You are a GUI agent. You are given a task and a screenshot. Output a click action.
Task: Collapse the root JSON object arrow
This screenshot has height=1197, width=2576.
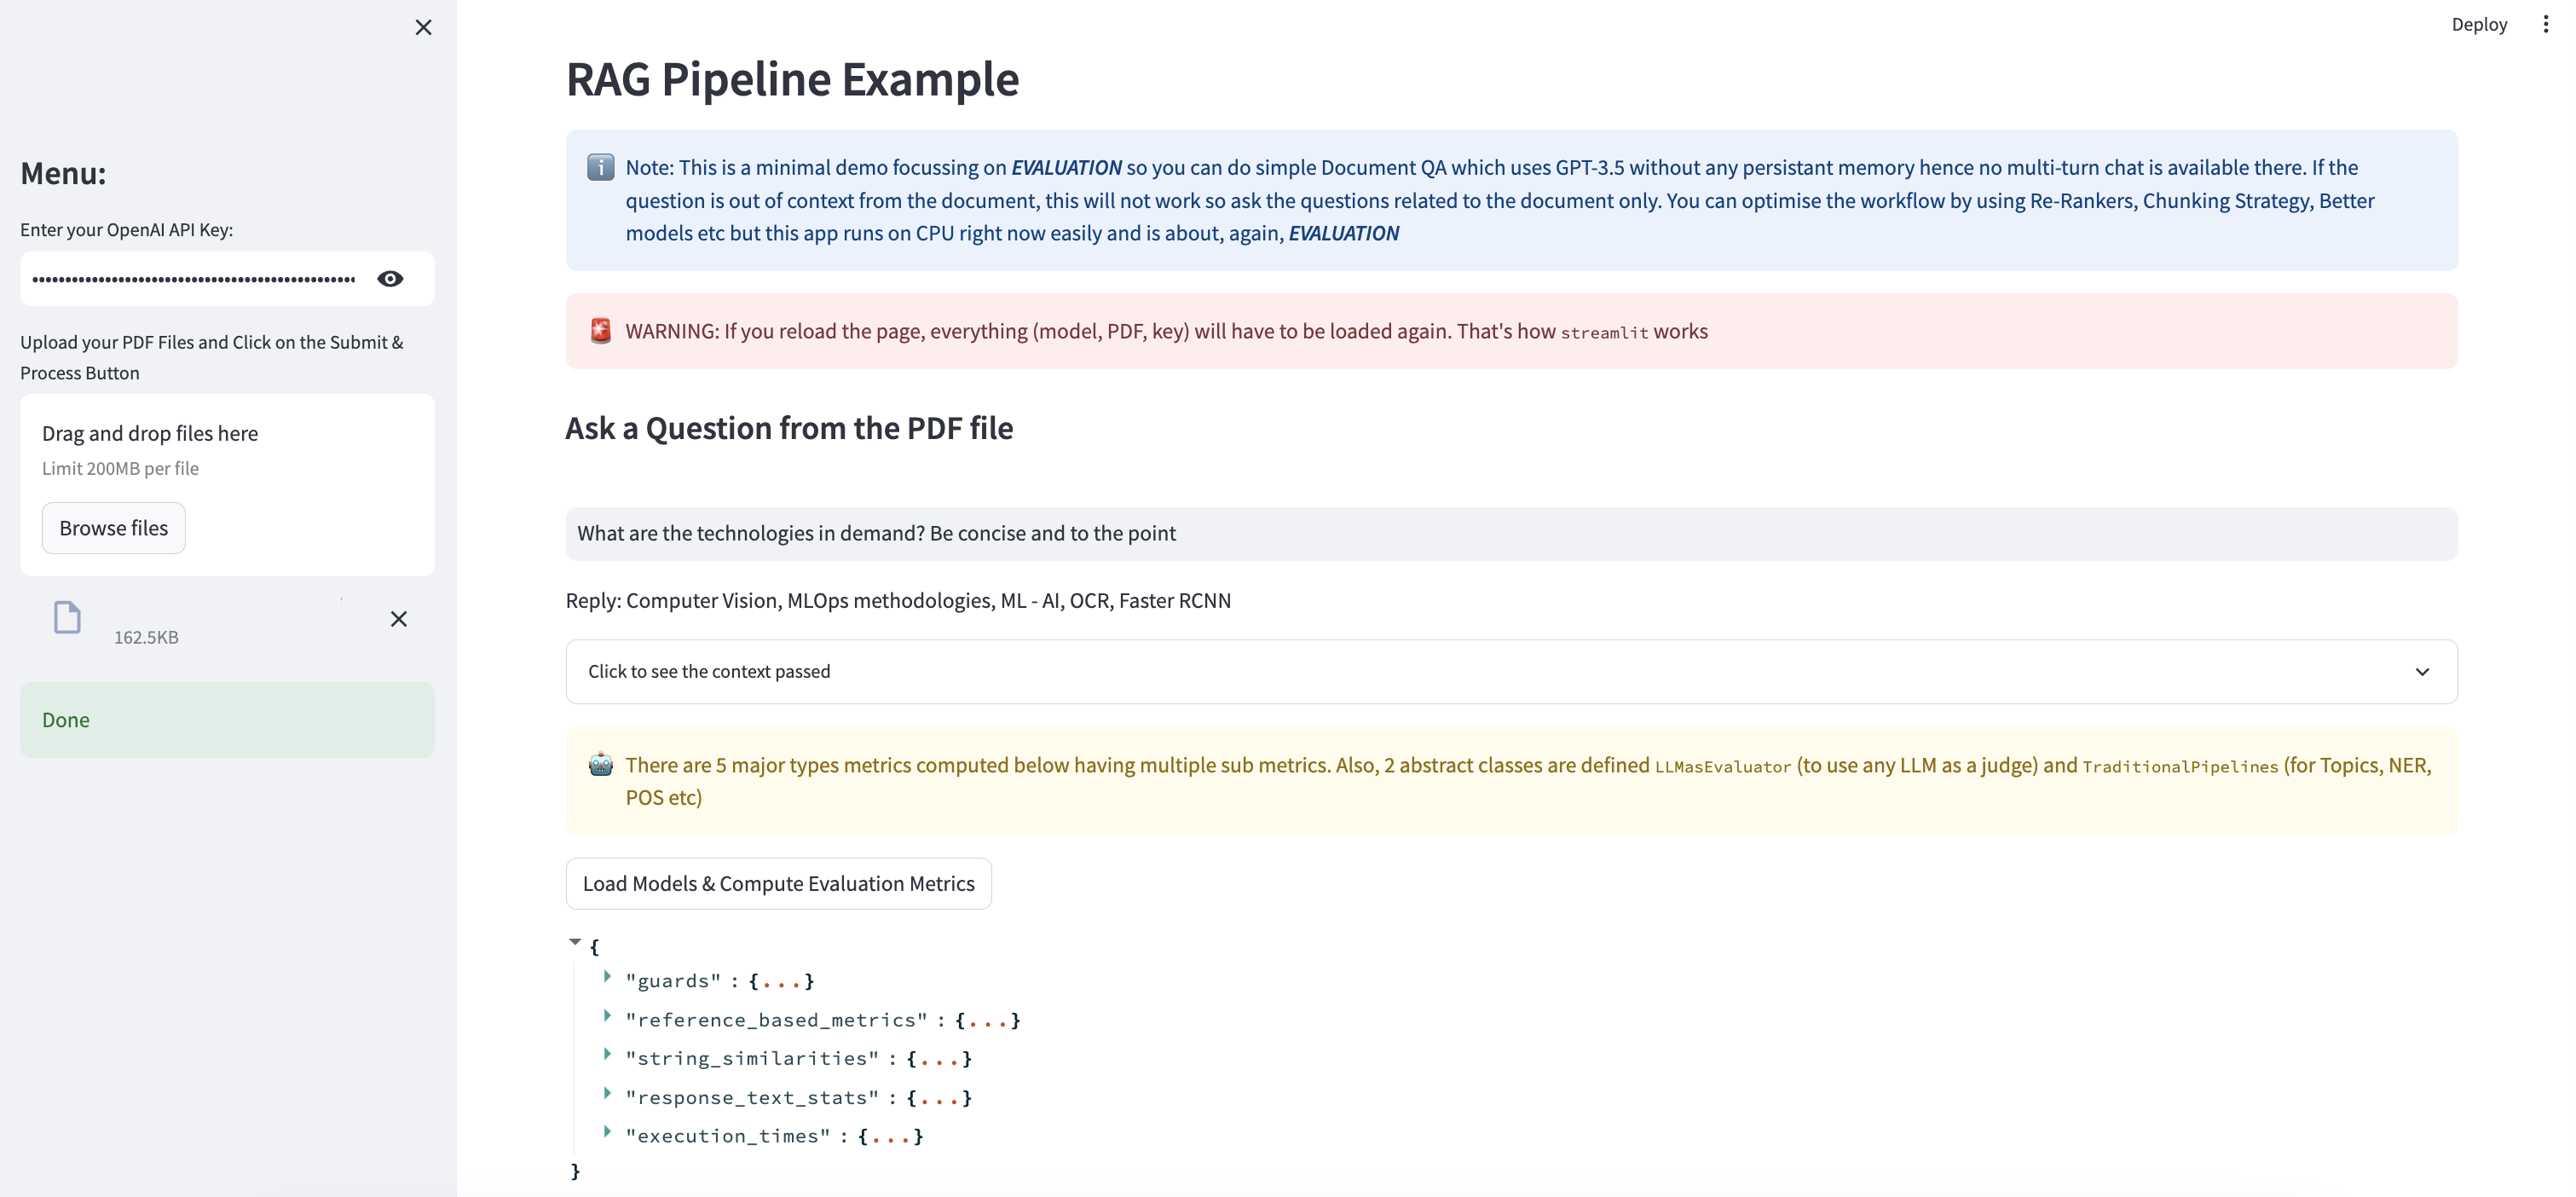click(x=575, y=941)
